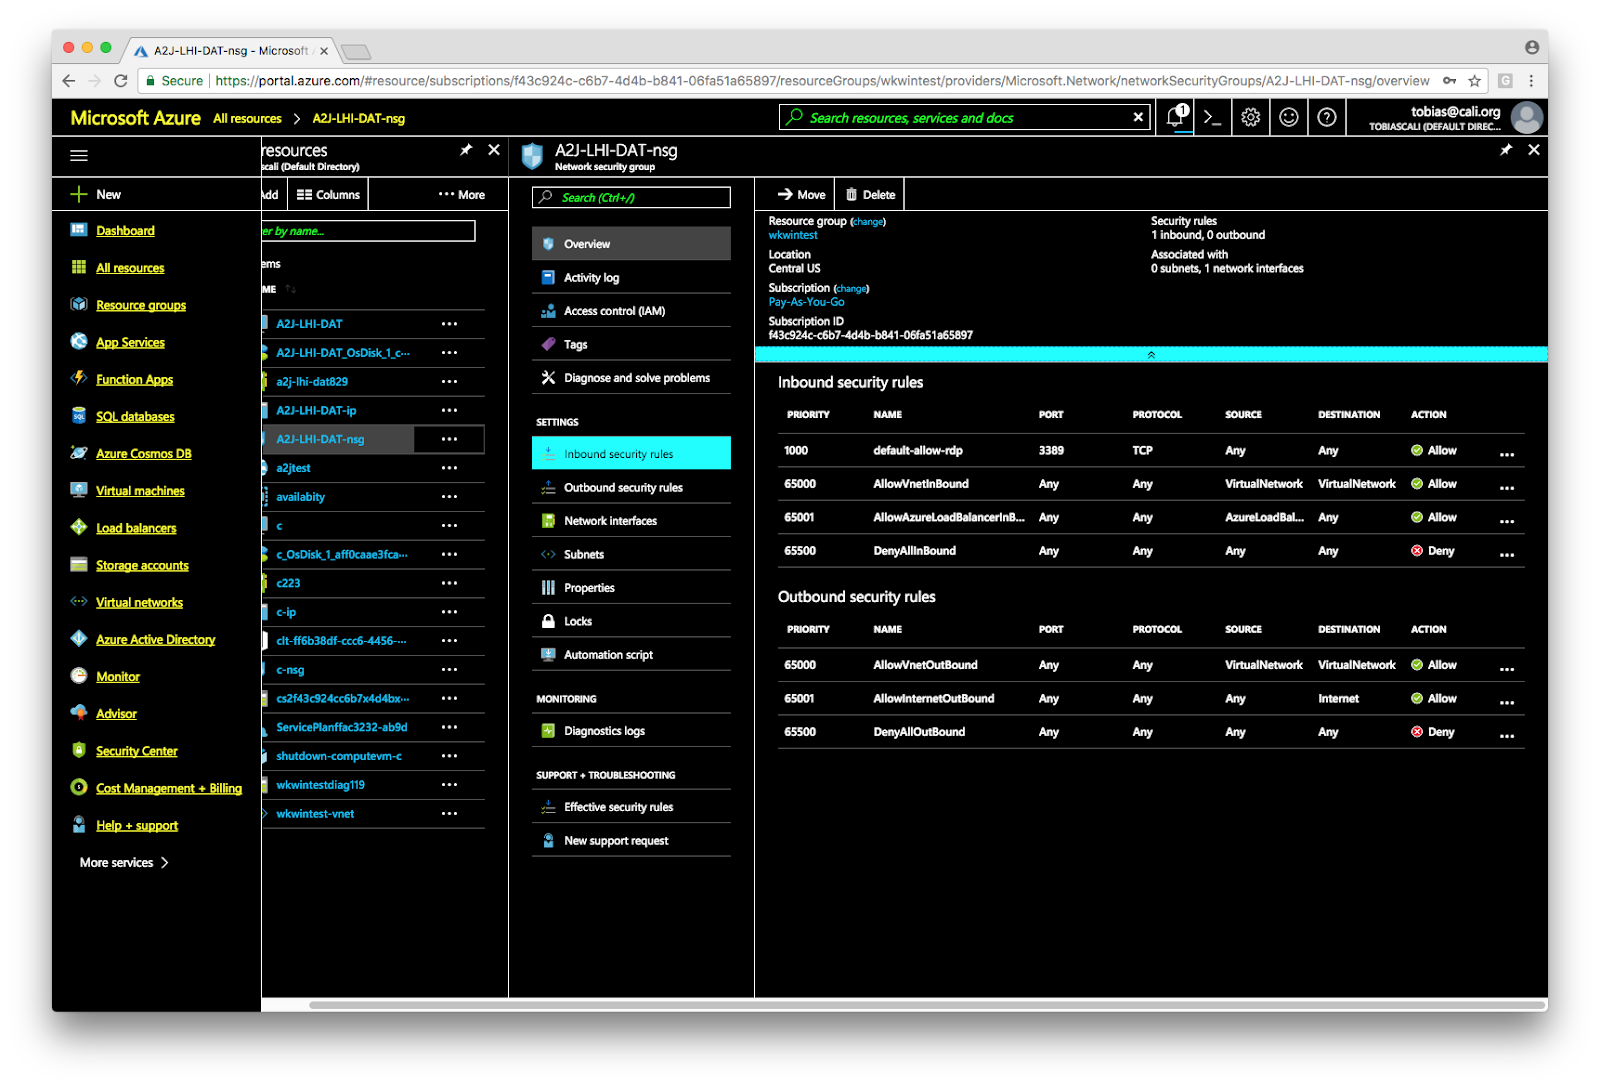The image size is (1600, 1086).
Task: Open Network interfaces settings
Action: (631, 521)
